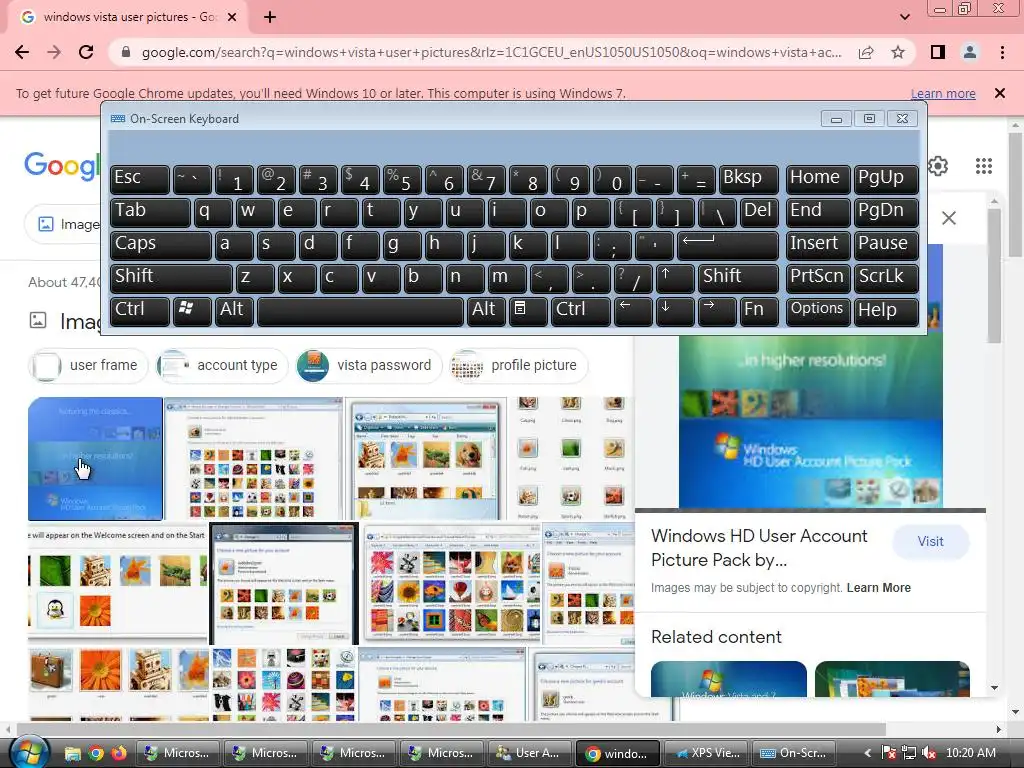Dismiss the Chrome update notification bar
The width and height of the screenshot is (1024, 768).
click(999, 93)
